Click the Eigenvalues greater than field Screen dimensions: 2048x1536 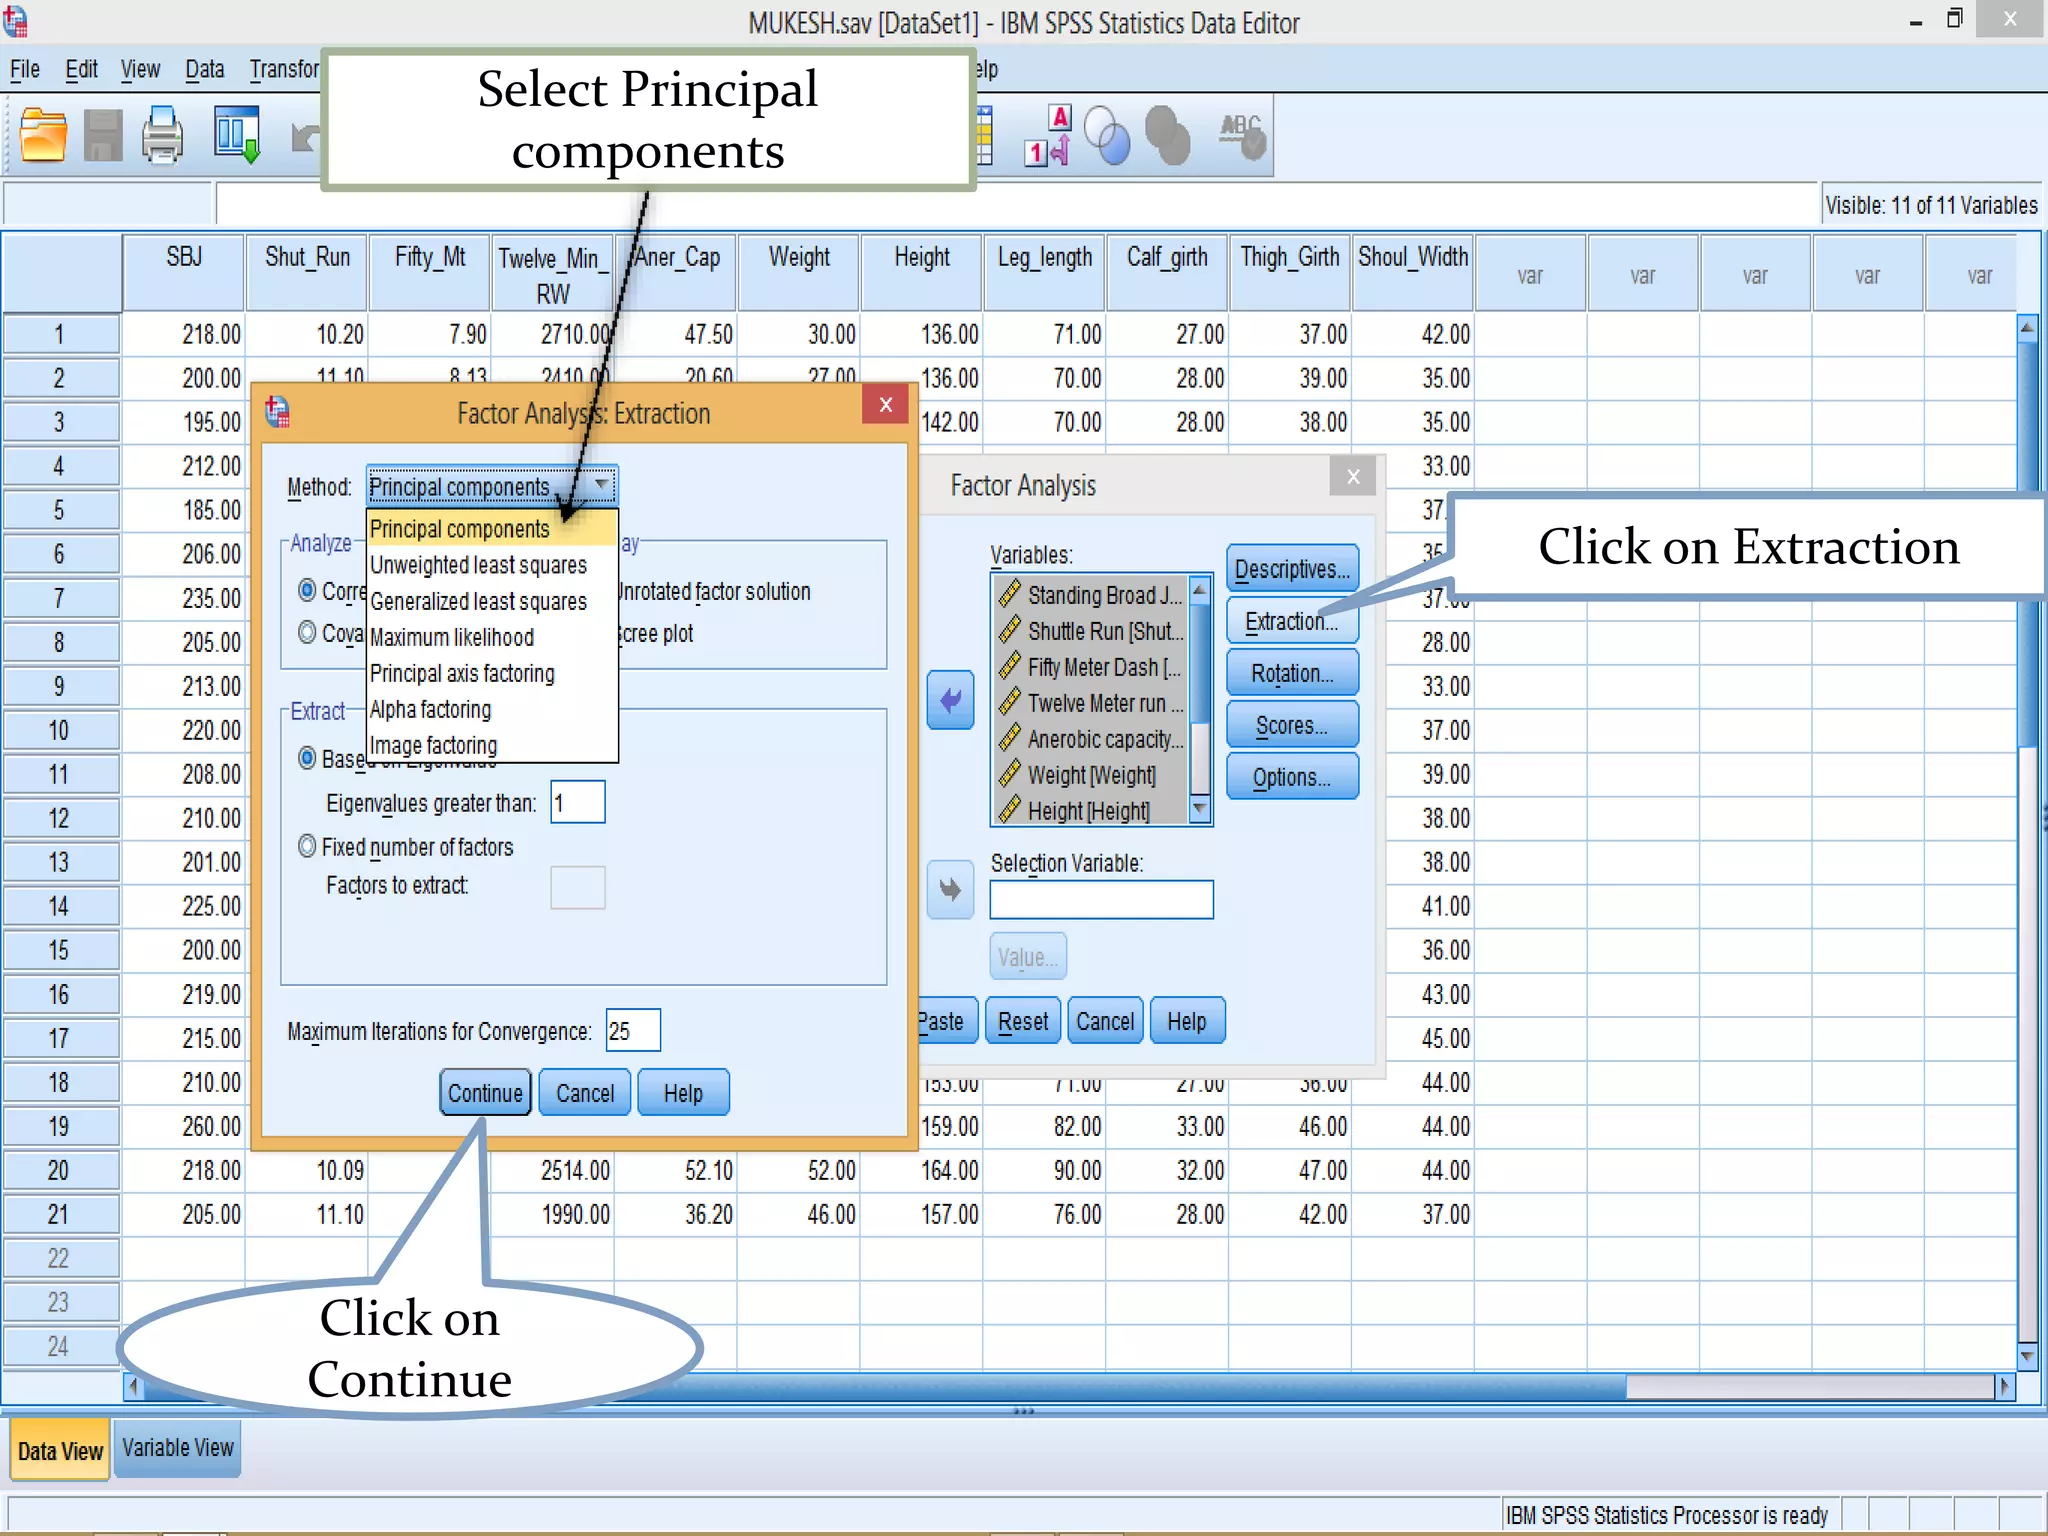tap(578, 802)
